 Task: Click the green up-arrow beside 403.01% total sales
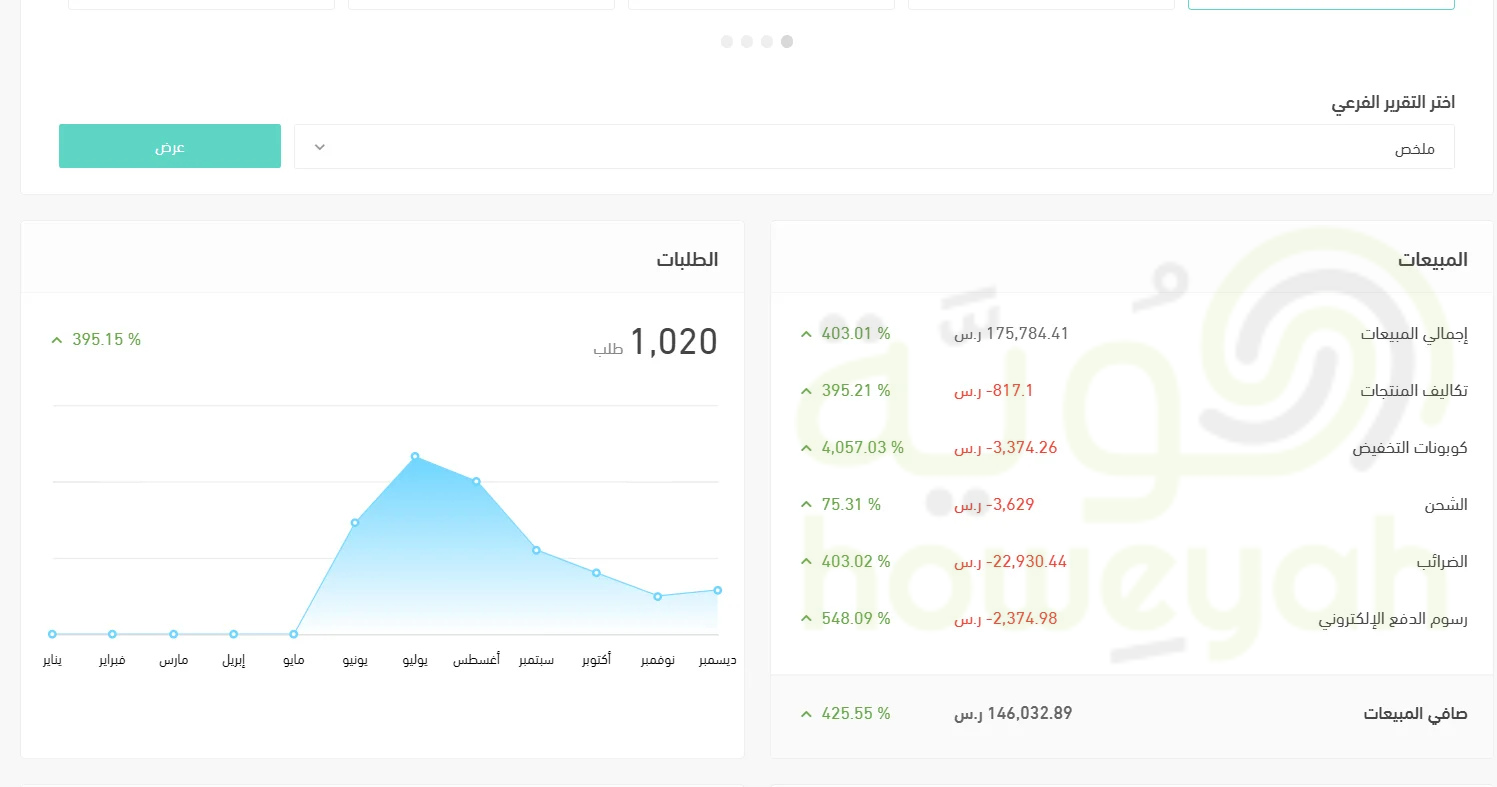[x=806, y=334]
